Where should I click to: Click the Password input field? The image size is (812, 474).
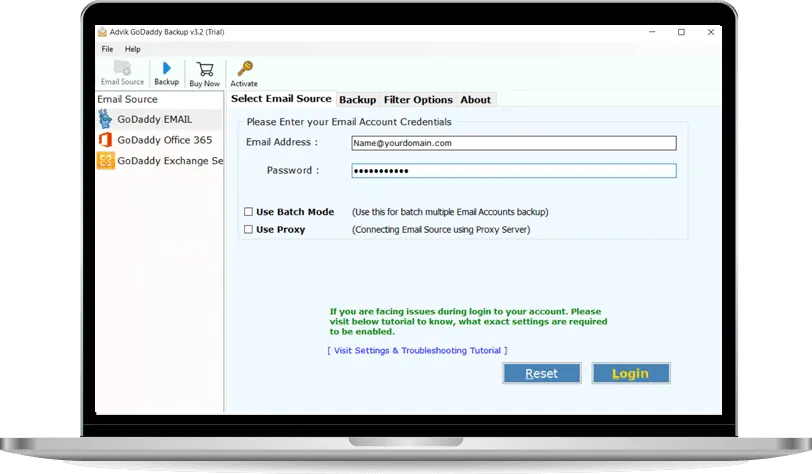tap(514, 171)
